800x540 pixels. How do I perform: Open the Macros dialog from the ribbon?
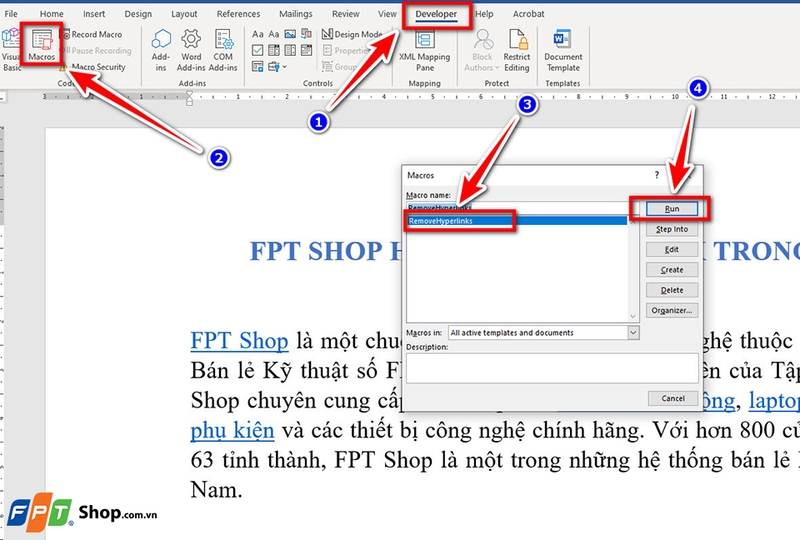pyautogui.click(x=41, y=46)
